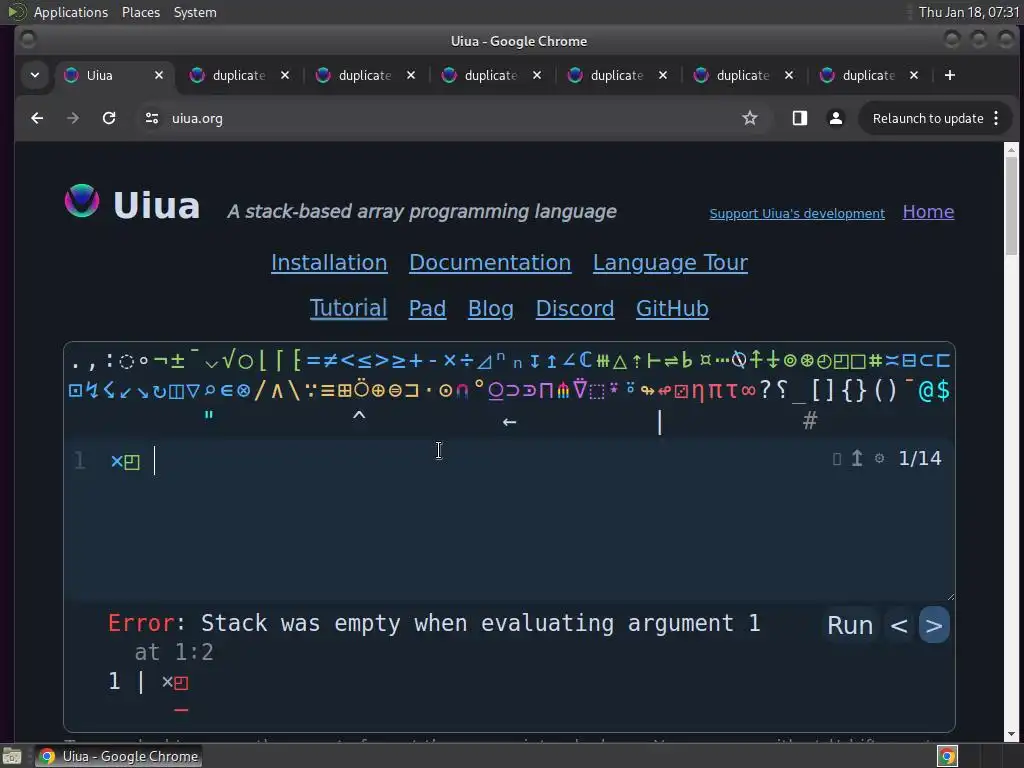
Task: Open the Places menu
Action: point(140,12)
